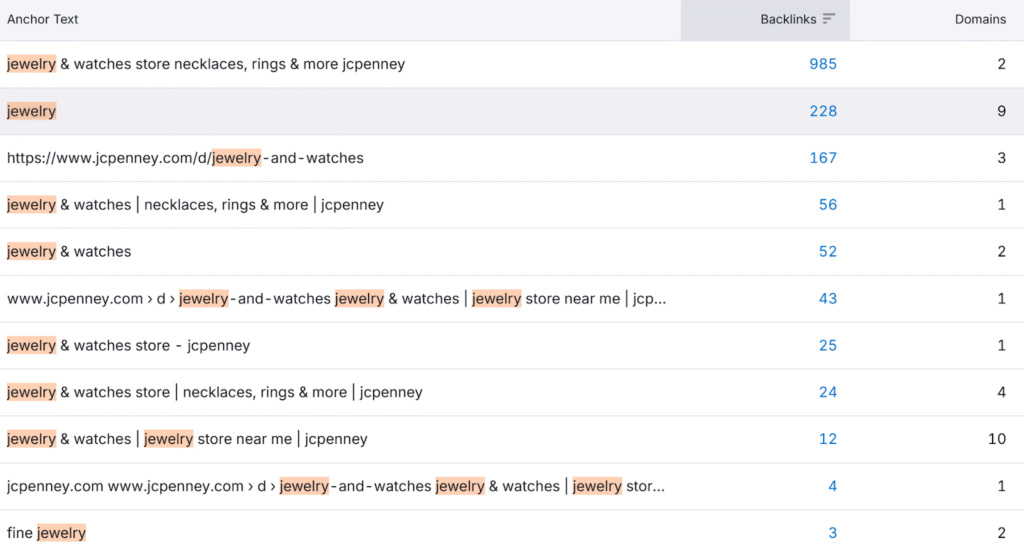
Task: Click the domains value 10
Action: [997, 439]
